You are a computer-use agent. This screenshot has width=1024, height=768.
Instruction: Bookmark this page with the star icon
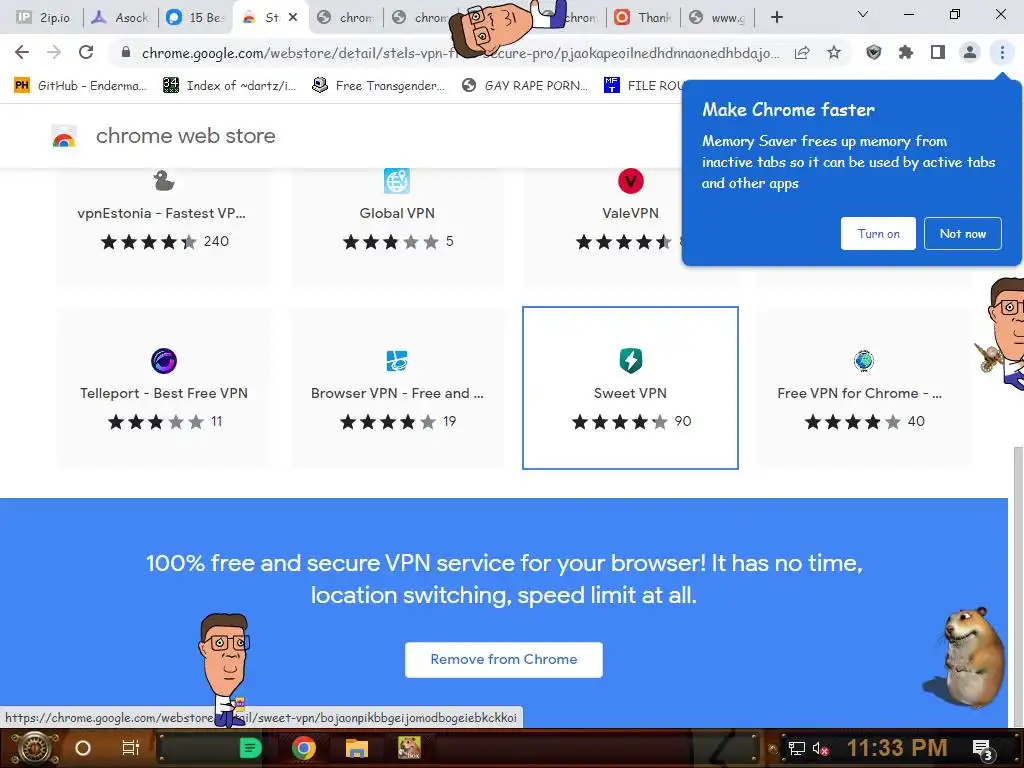[x=834, y=52]
